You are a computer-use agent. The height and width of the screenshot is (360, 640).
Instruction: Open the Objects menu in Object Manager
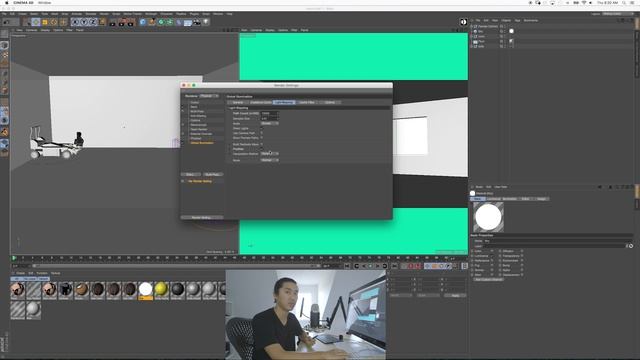(x=506, y=20)
